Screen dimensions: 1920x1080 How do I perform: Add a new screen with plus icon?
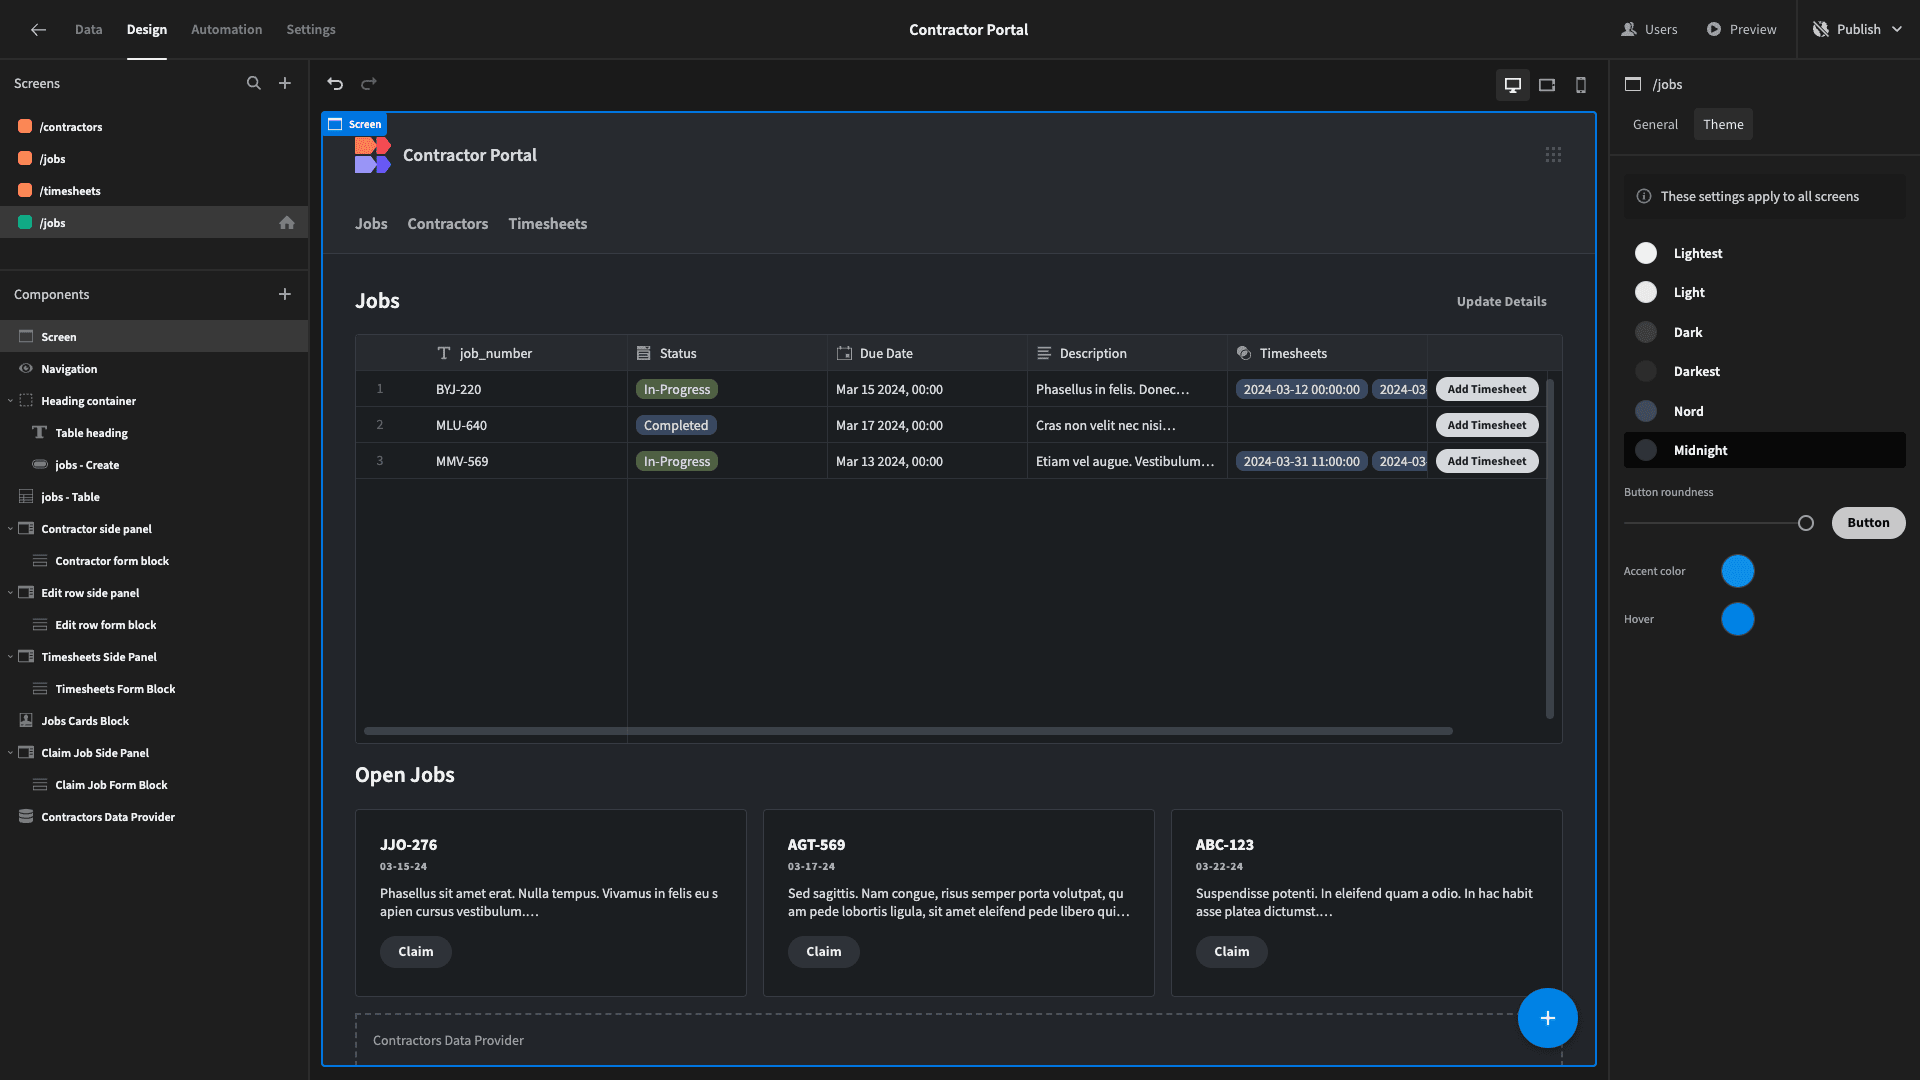(x=285, y=84)
